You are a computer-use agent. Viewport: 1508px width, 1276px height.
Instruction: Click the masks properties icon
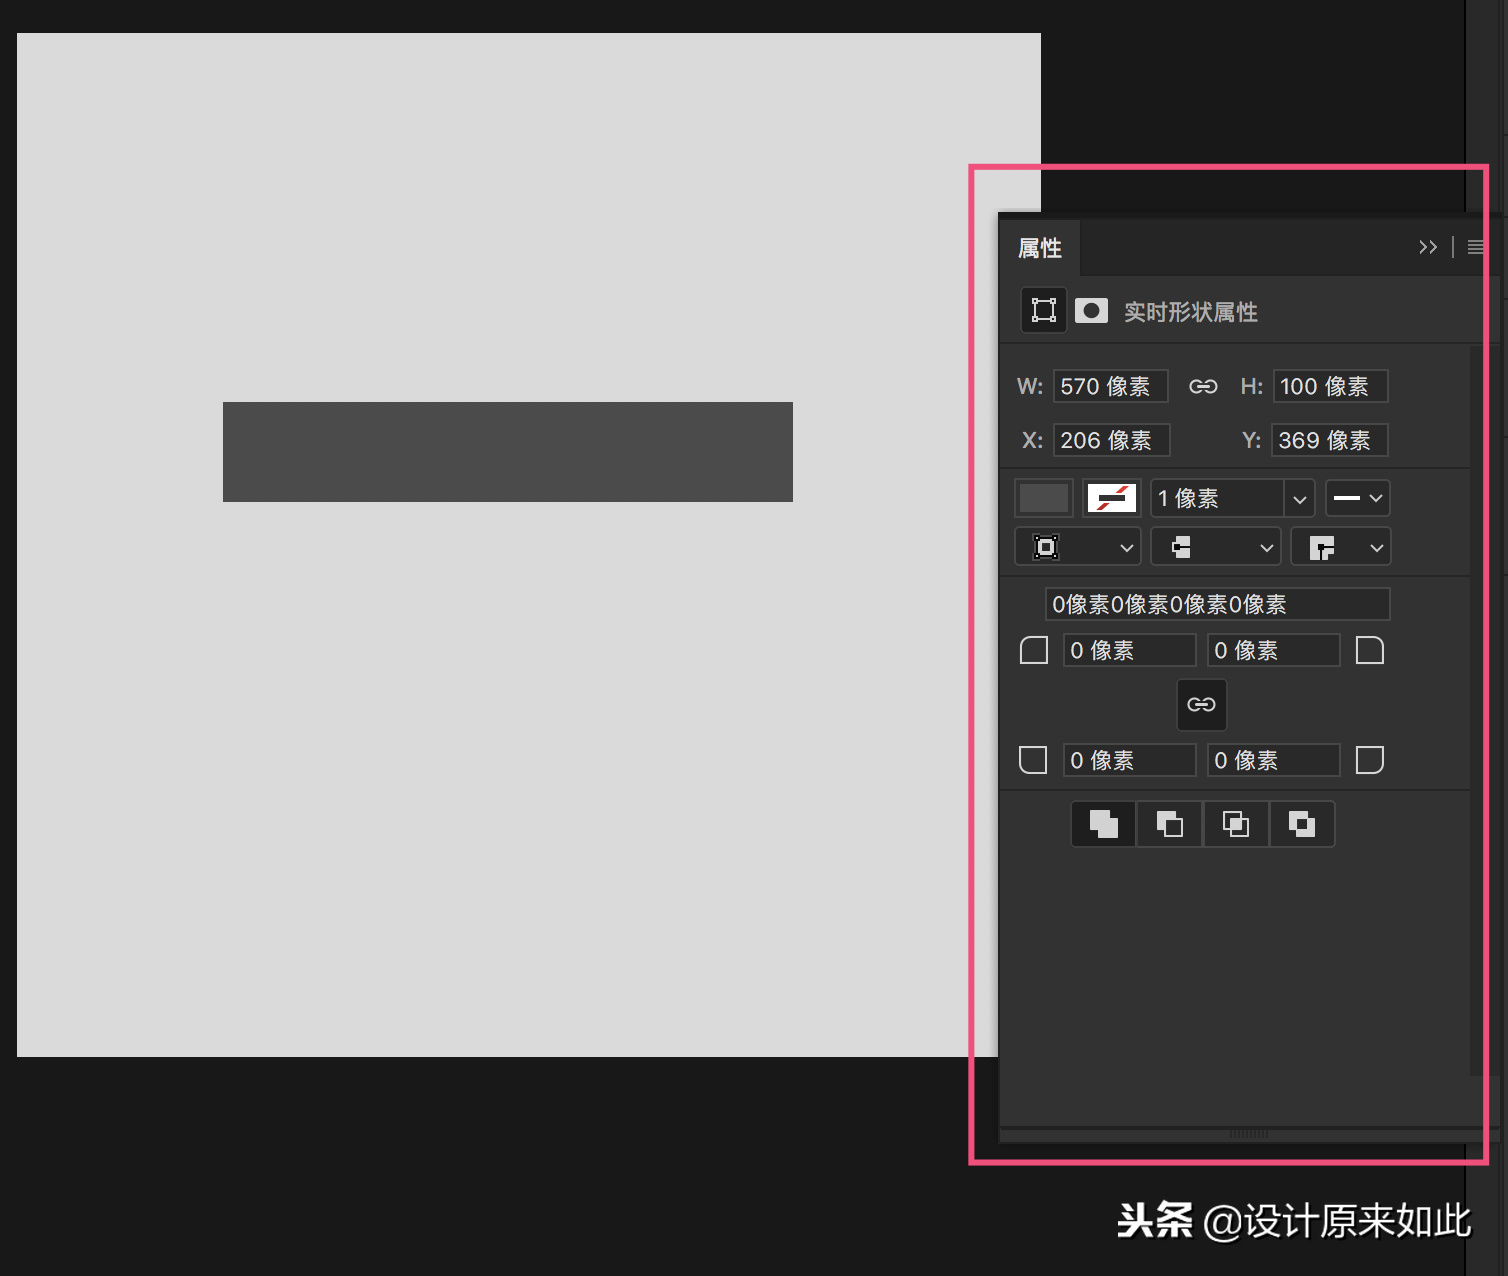(x=1091, y=310)
